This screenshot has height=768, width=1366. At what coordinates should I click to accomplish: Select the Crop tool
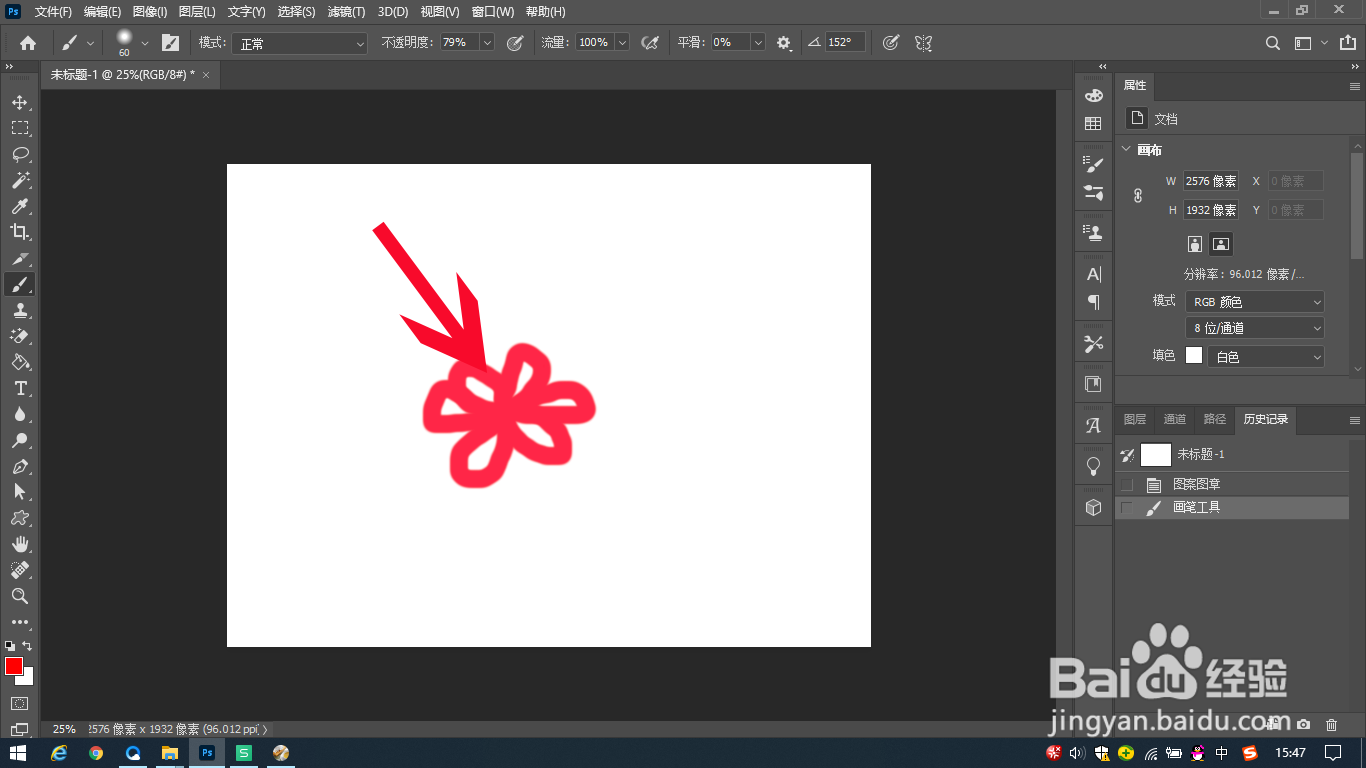coord(20,232)
